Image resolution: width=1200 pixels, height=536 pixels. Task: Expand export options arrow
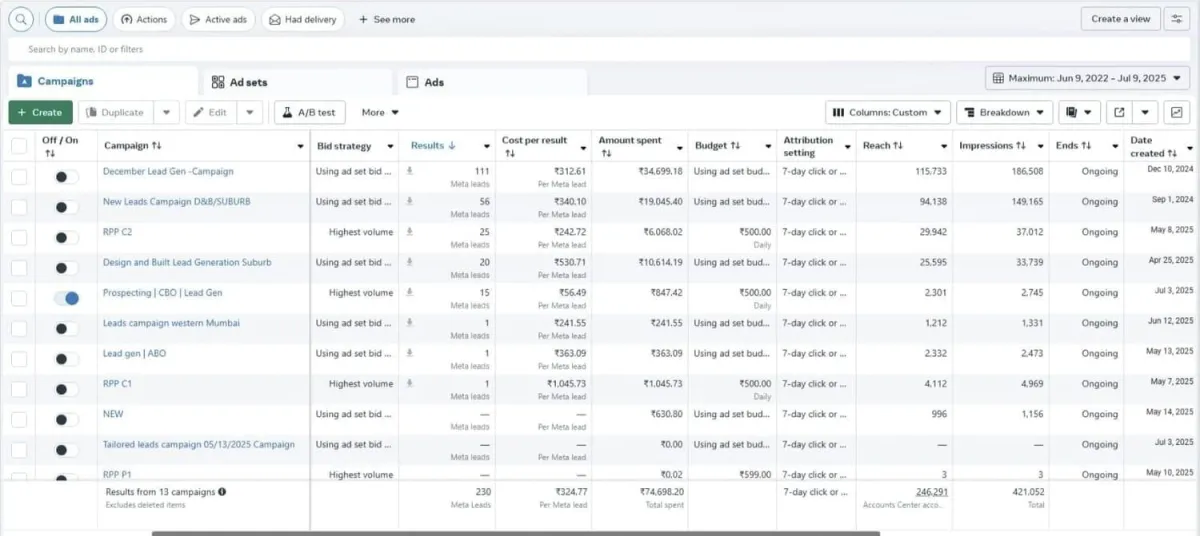click(1144, 112)
